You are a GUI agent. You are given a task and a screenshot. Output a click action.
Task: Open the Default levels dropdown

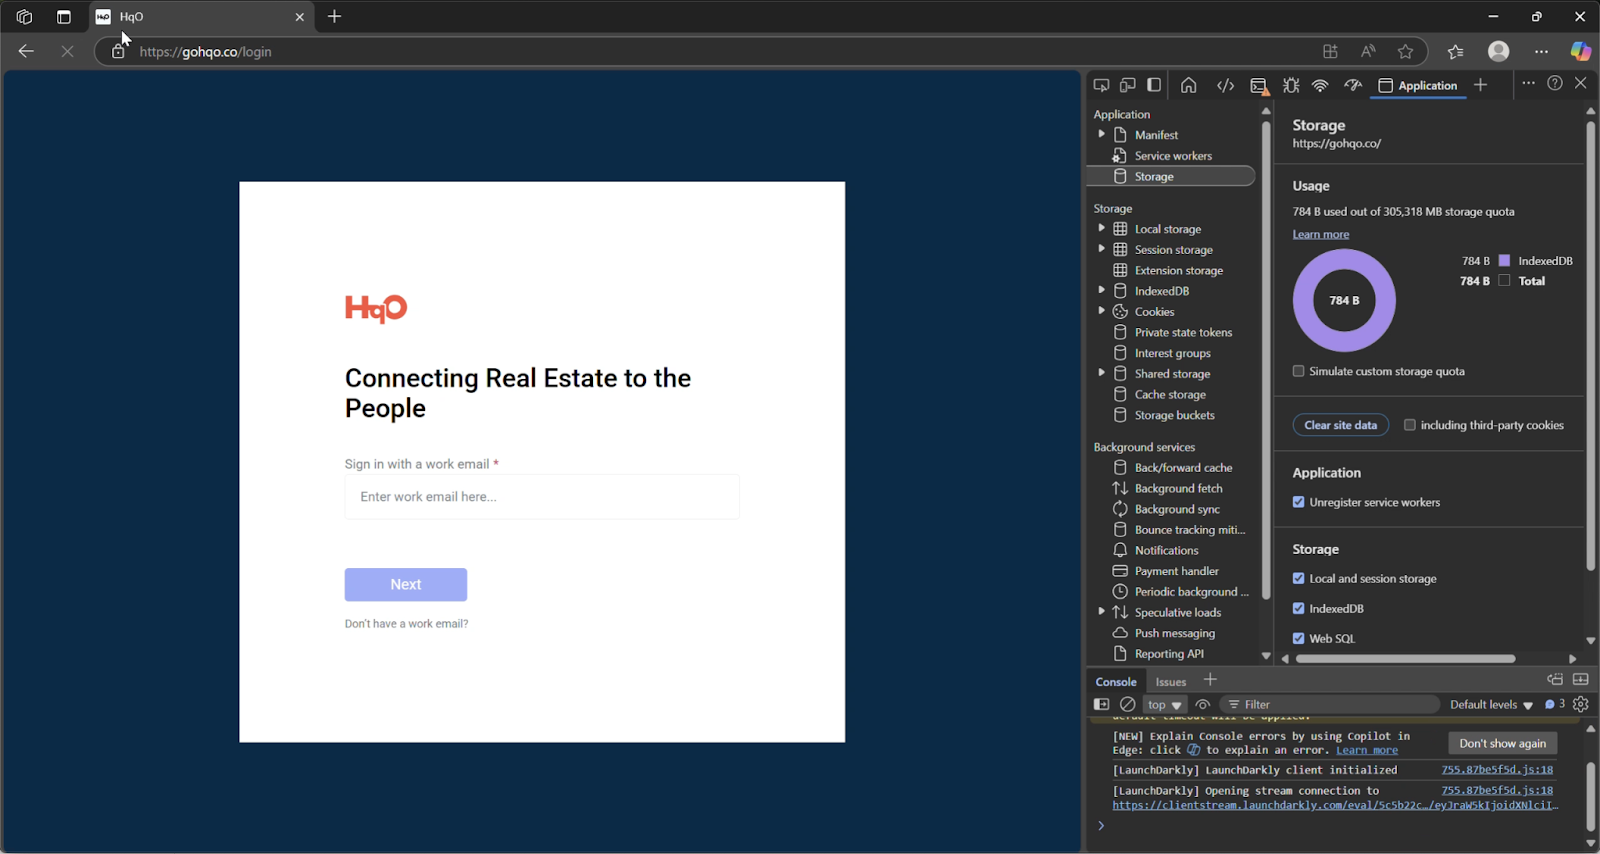click(x=1491, y=704)
